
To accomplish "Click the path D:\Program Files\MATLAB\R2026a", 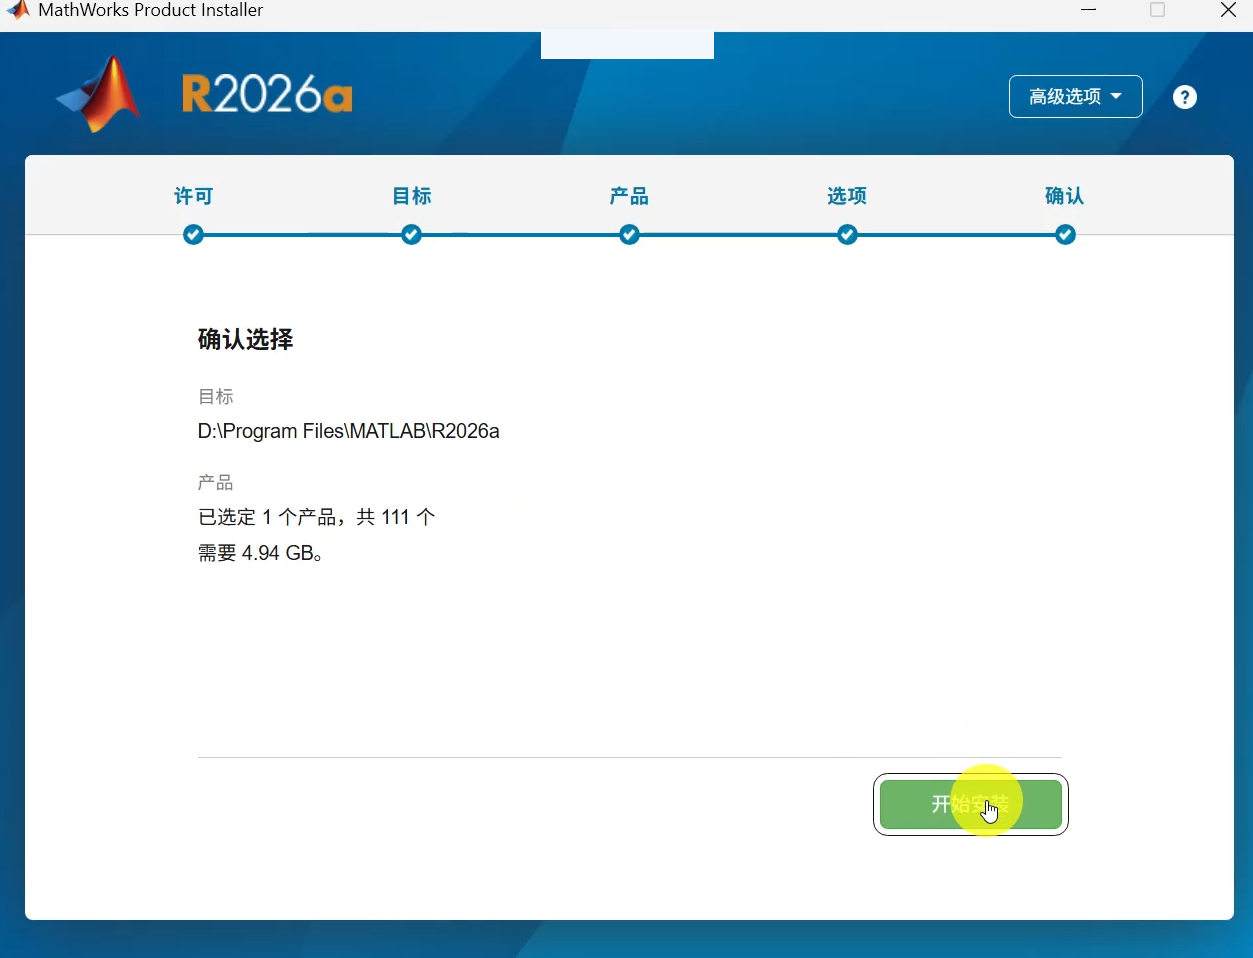I will point(348,431).
